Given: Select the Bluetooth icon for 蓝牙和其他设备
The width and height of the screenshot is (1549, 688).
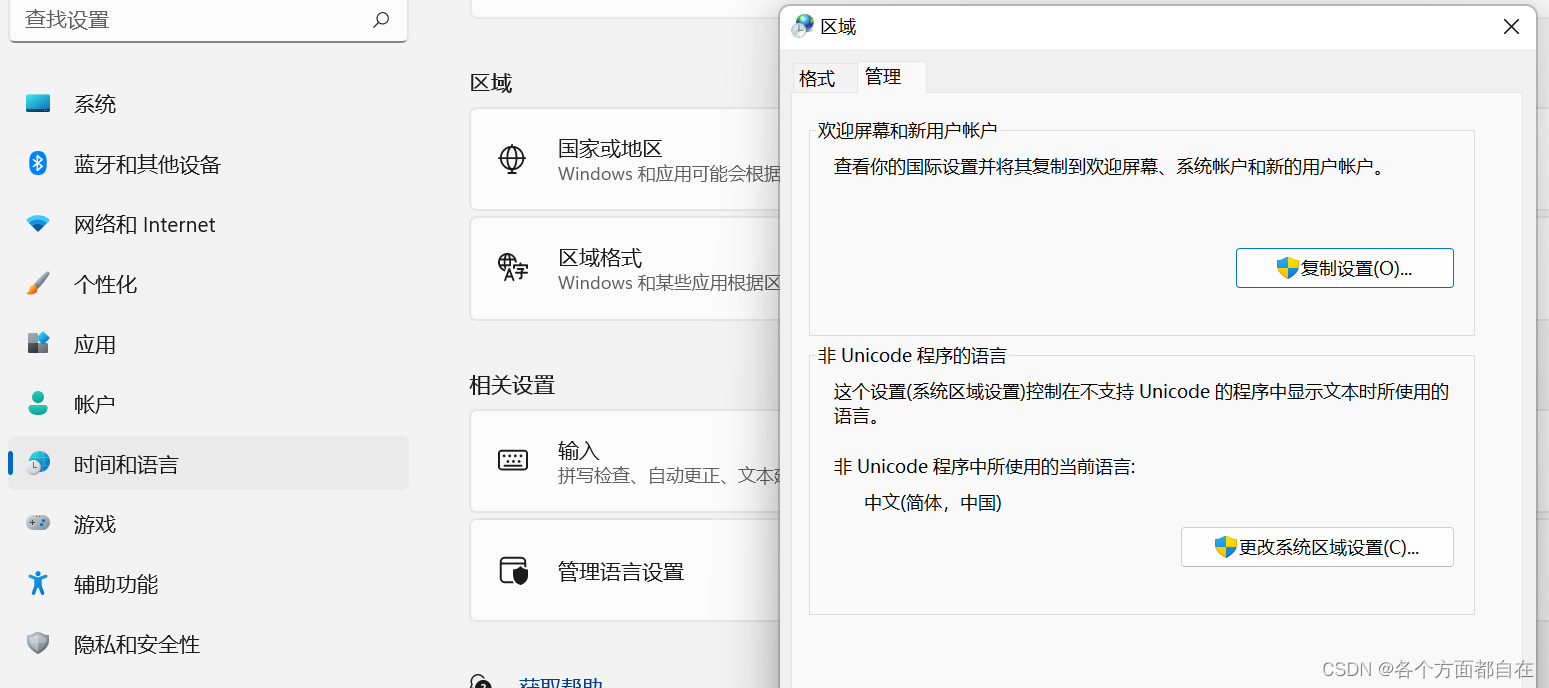Looking at the screenshot, I should 38,164.
